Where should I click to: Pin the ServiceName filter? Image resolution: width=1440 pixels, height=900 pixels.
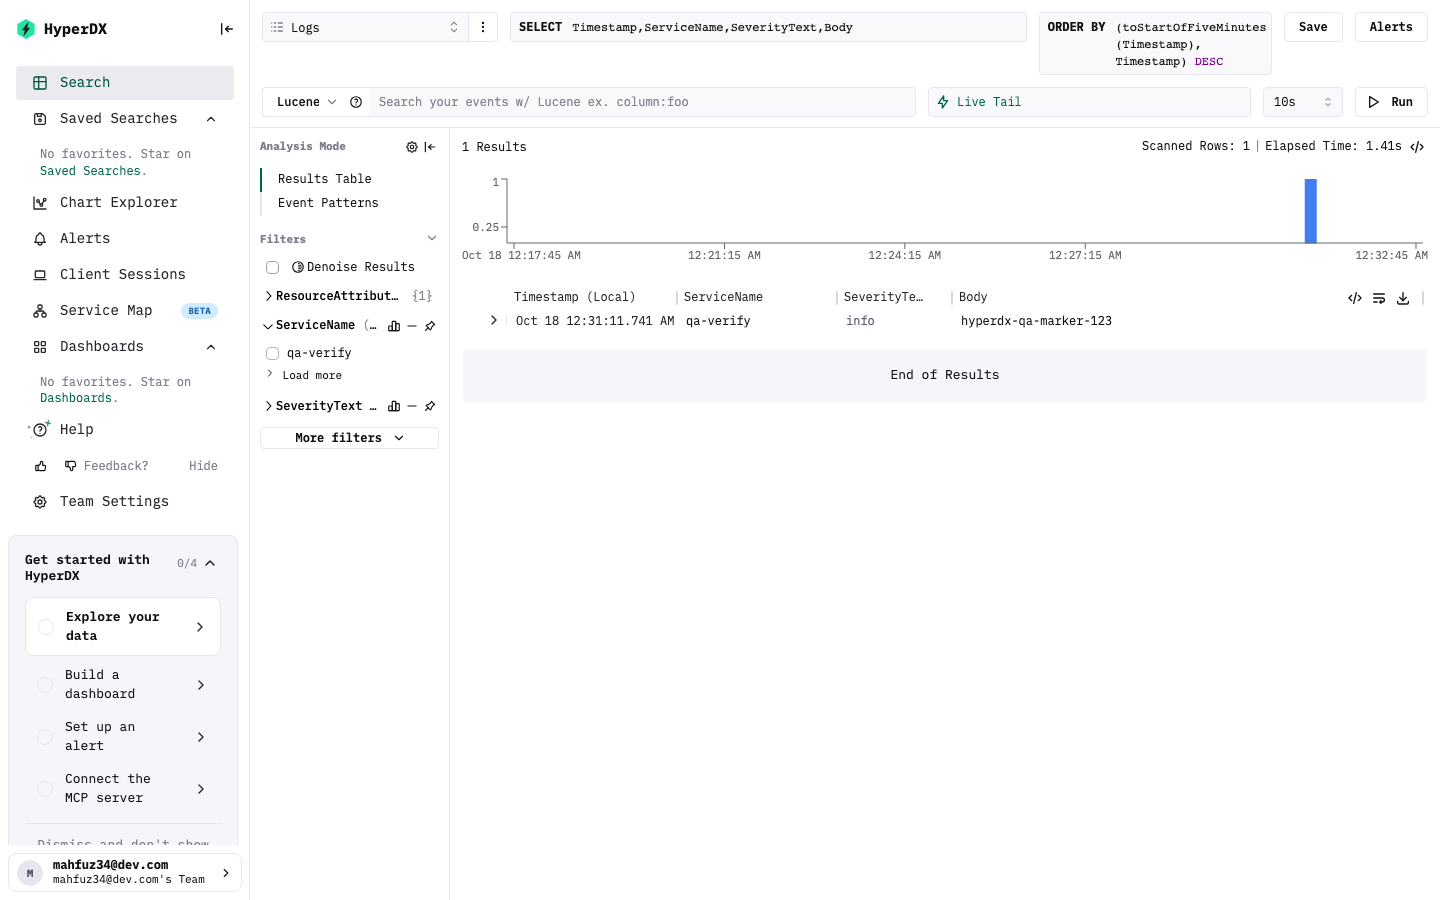(430, 326)
